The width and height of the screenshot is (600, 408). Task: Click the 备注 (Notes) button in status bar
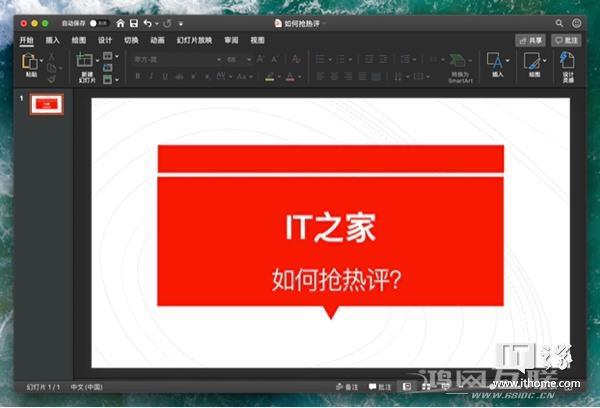click(347, 387)
